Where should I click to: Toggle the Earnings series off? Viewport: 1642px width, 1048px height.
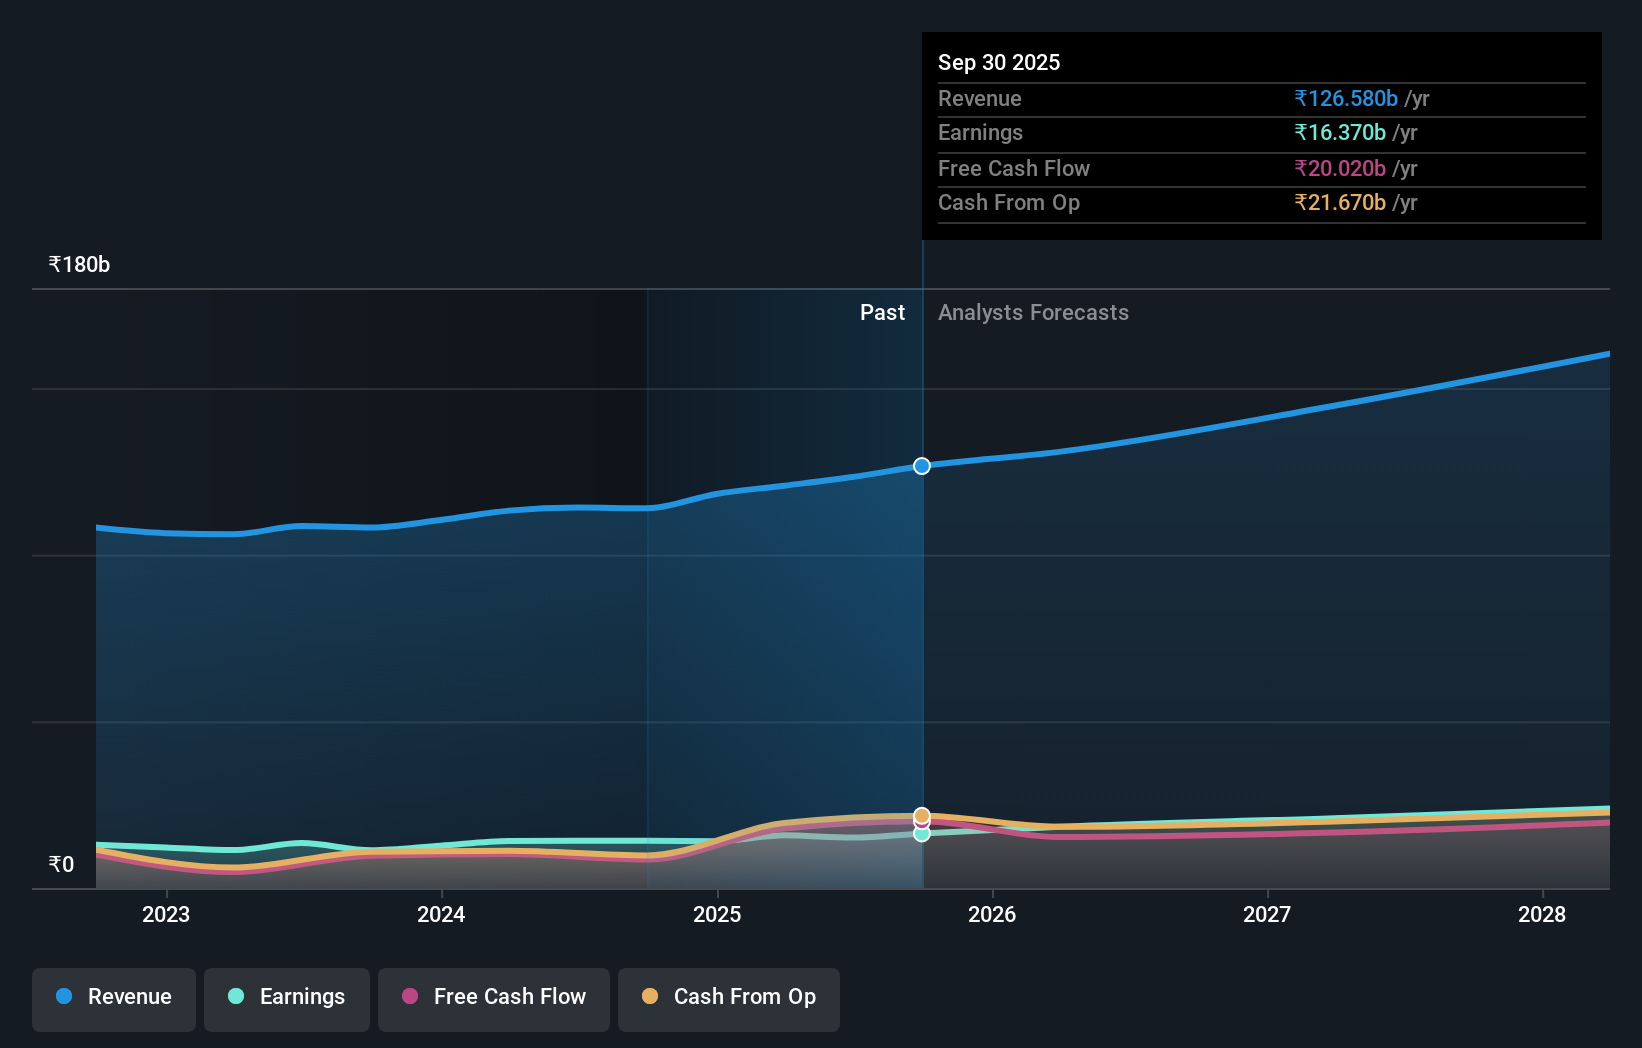pos(286,999)
